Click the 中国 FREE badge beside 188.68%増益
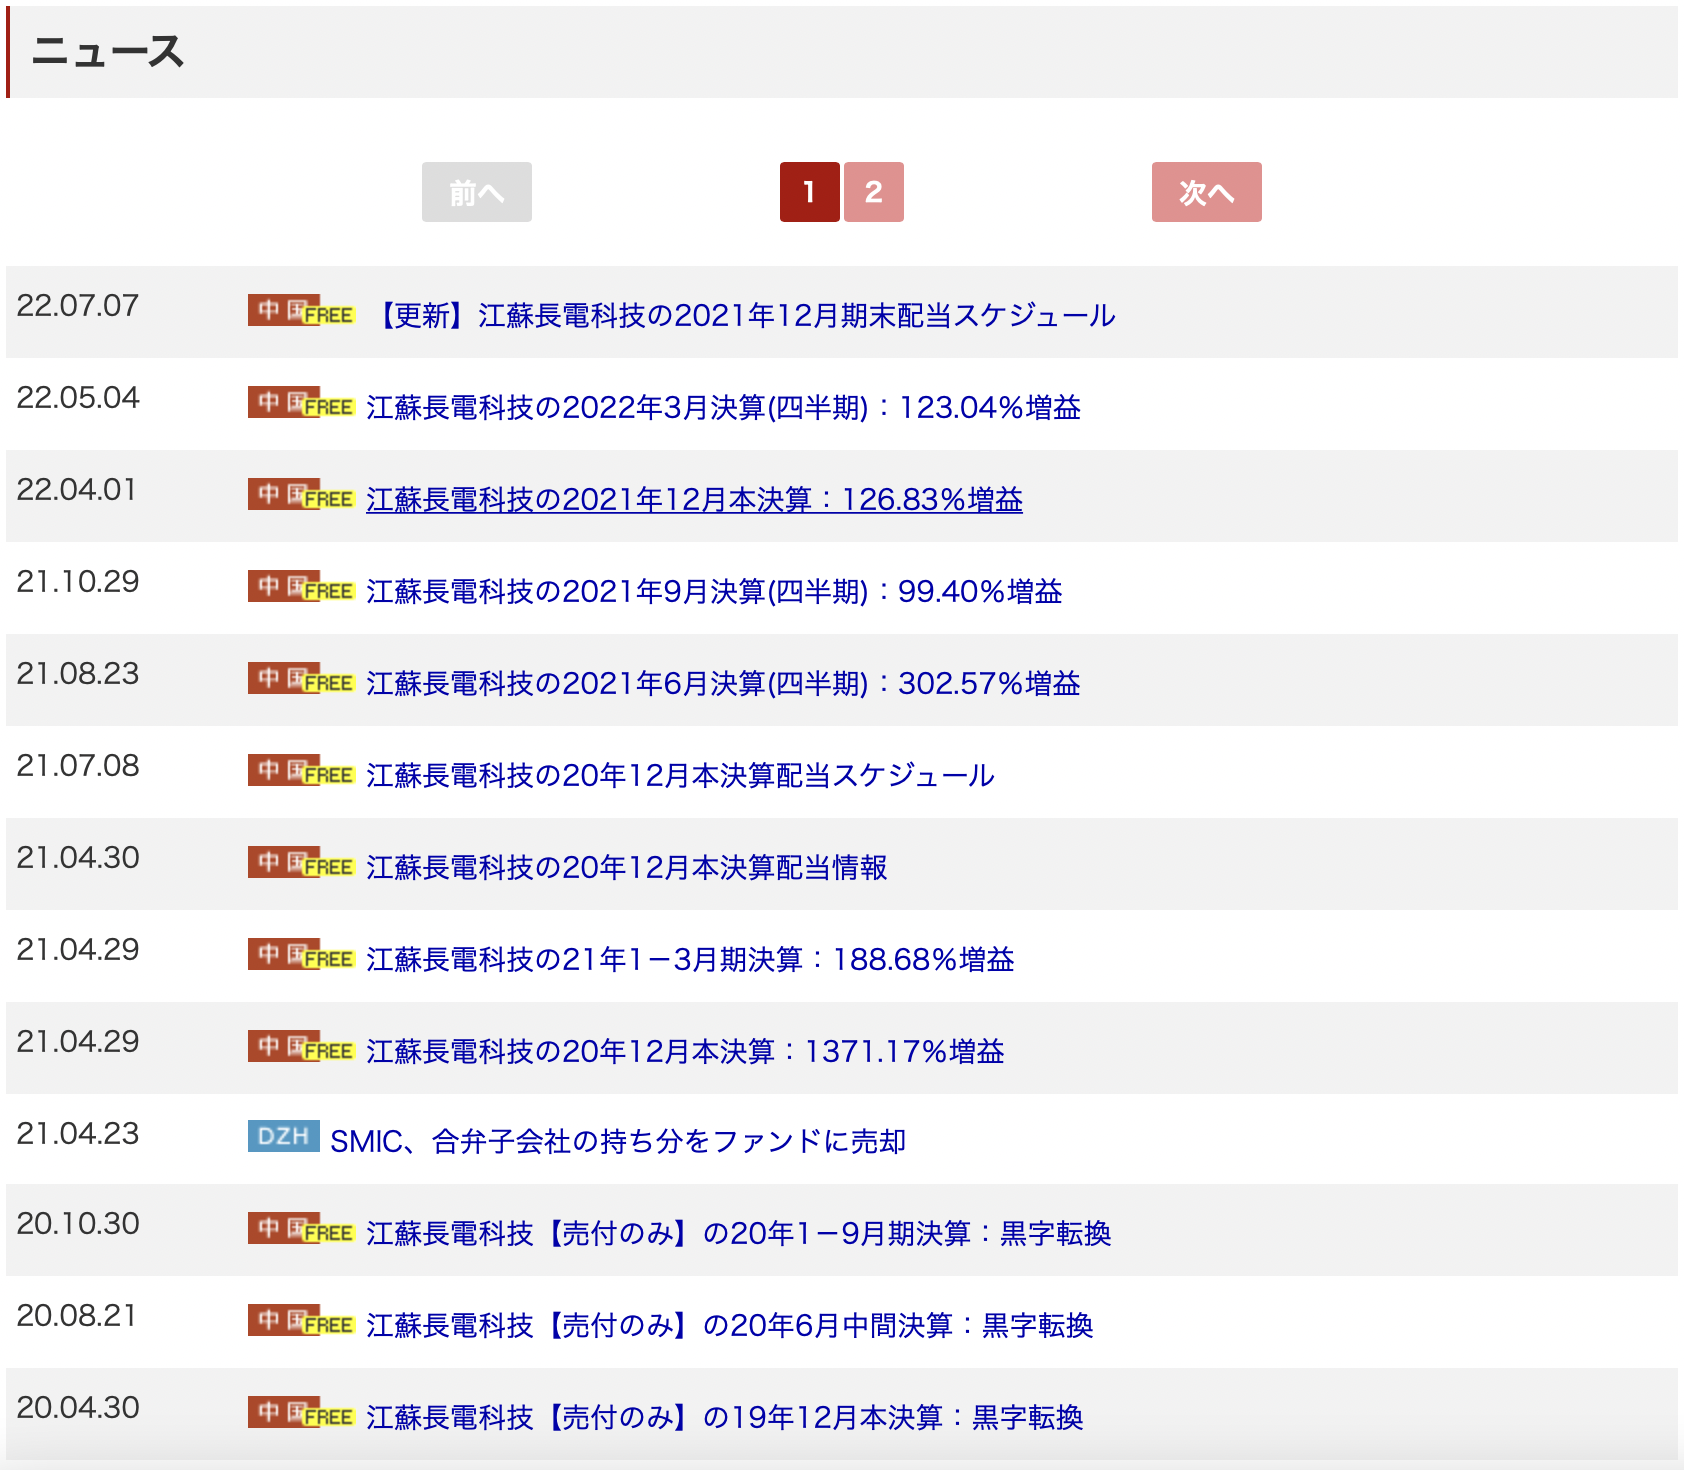This screenshot has width=1684, height=1470. [x=301, y=955]
